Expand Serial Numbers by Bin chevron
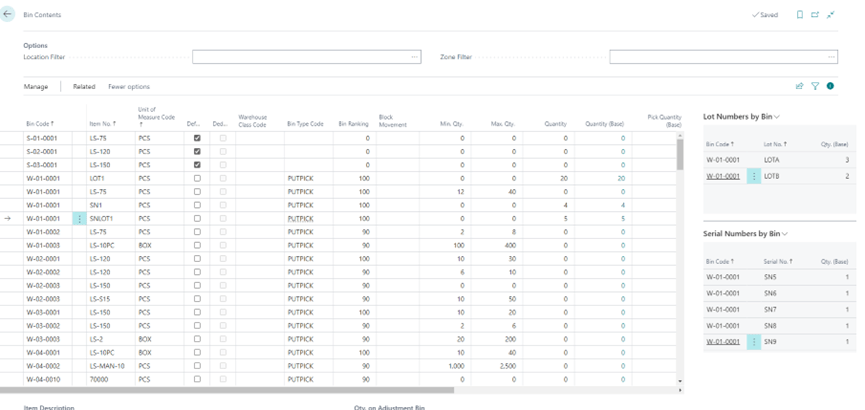This screenshot has width=865, height=410. tap(785, 234)
